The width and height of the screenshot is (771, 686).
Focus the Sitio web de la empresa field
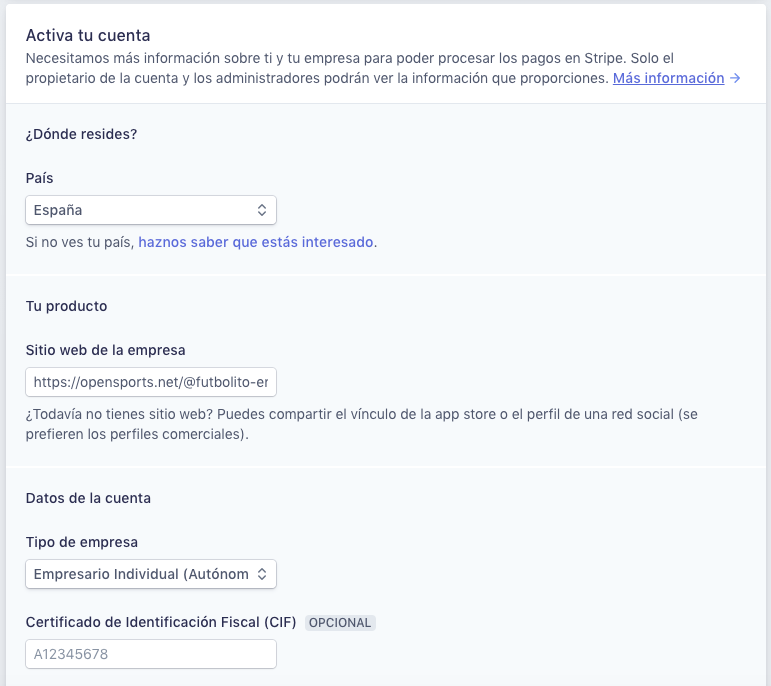coord(151,382)
